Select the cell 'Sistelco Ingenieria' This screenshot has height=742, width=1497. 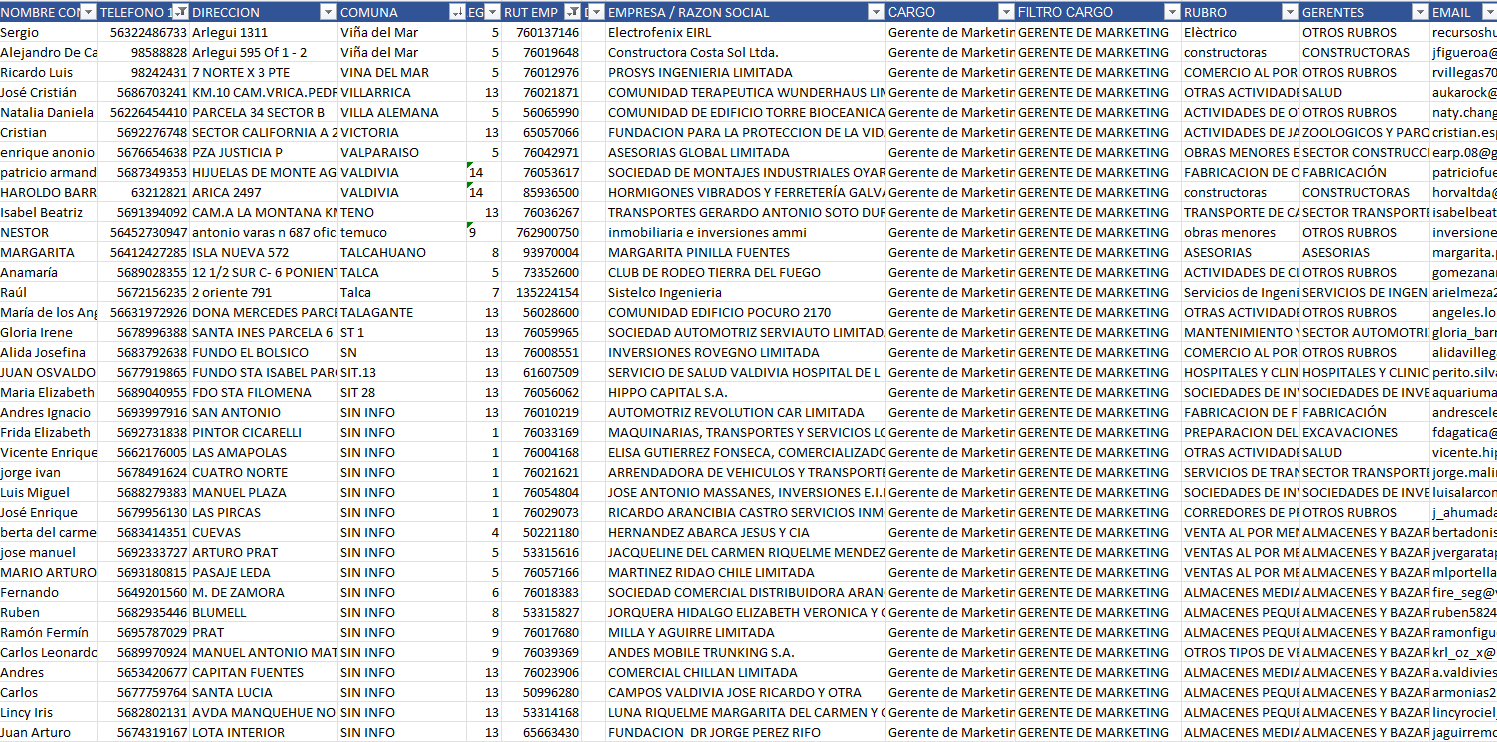(745, 292)
